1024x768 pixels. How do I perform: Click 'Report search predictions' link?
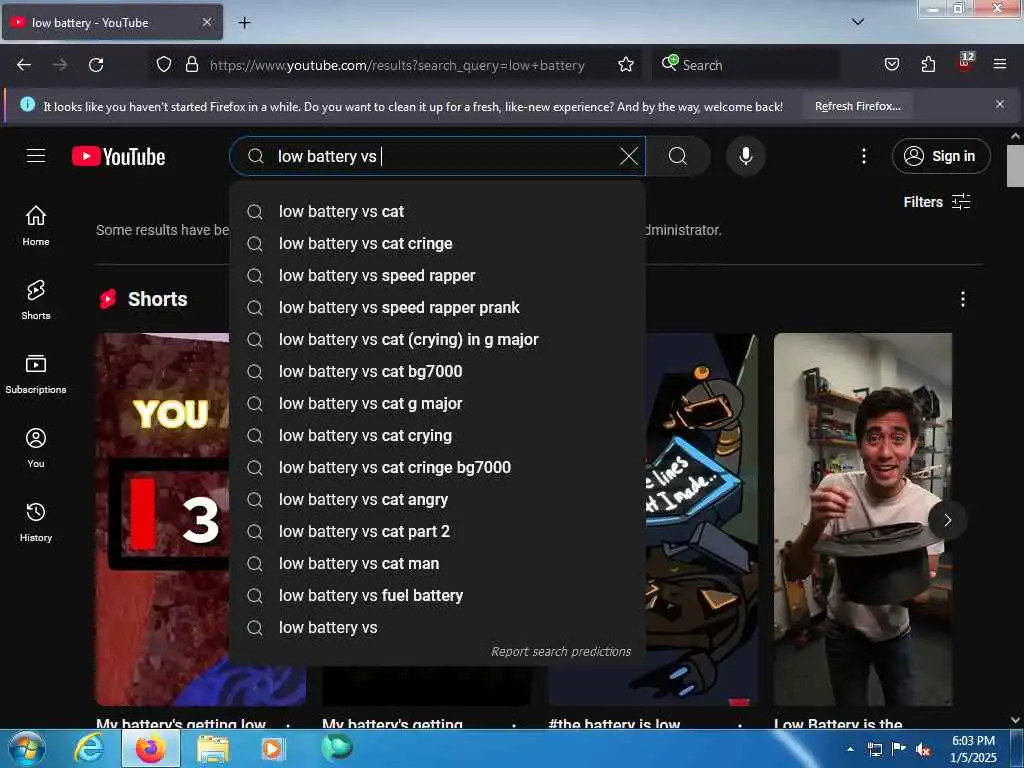pyautogui.click(x=561, y=651)
